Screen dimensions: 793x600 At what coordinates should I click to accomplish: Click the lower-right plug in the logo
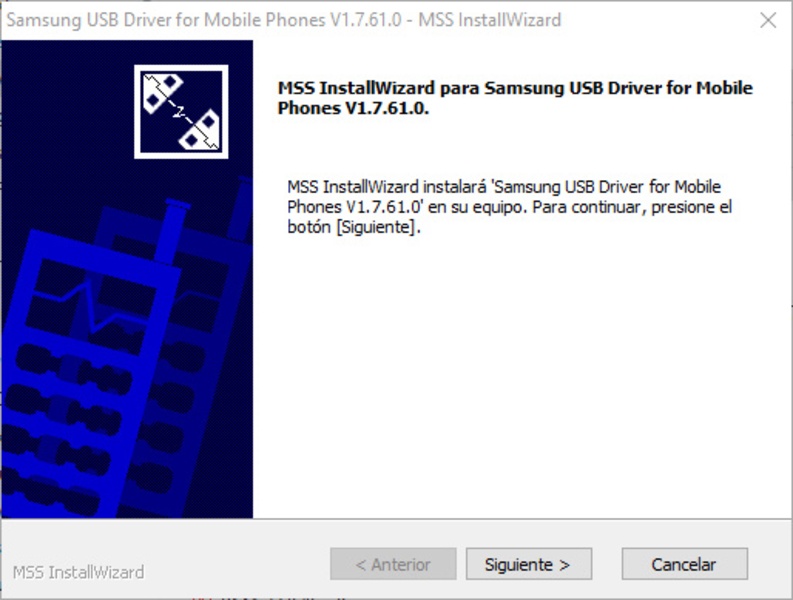[200, 133]
